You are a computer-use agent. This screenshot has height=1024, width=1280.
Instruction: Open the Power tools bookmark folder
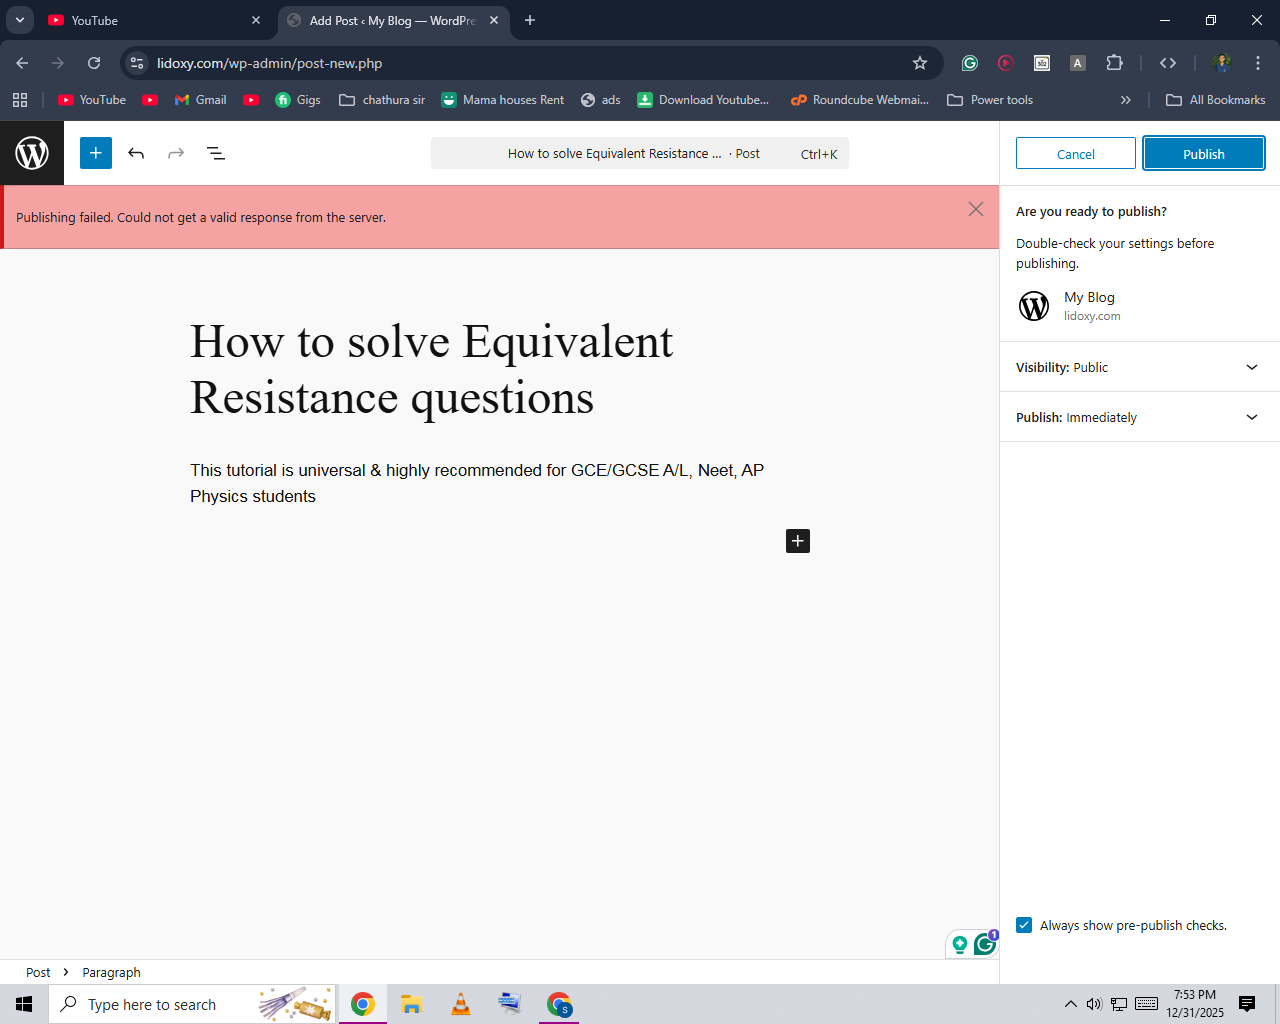point(990,100)
